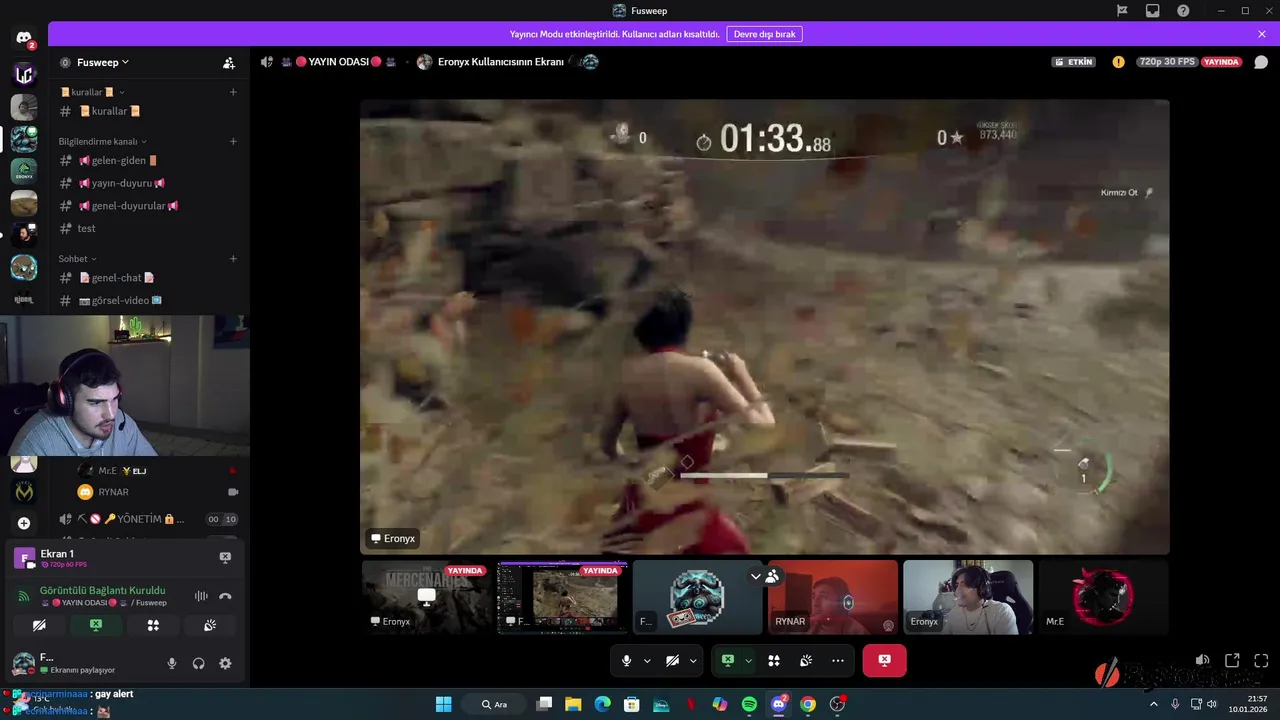
Task: Mute microphone in user panel
Action: (x=172, y=663)
